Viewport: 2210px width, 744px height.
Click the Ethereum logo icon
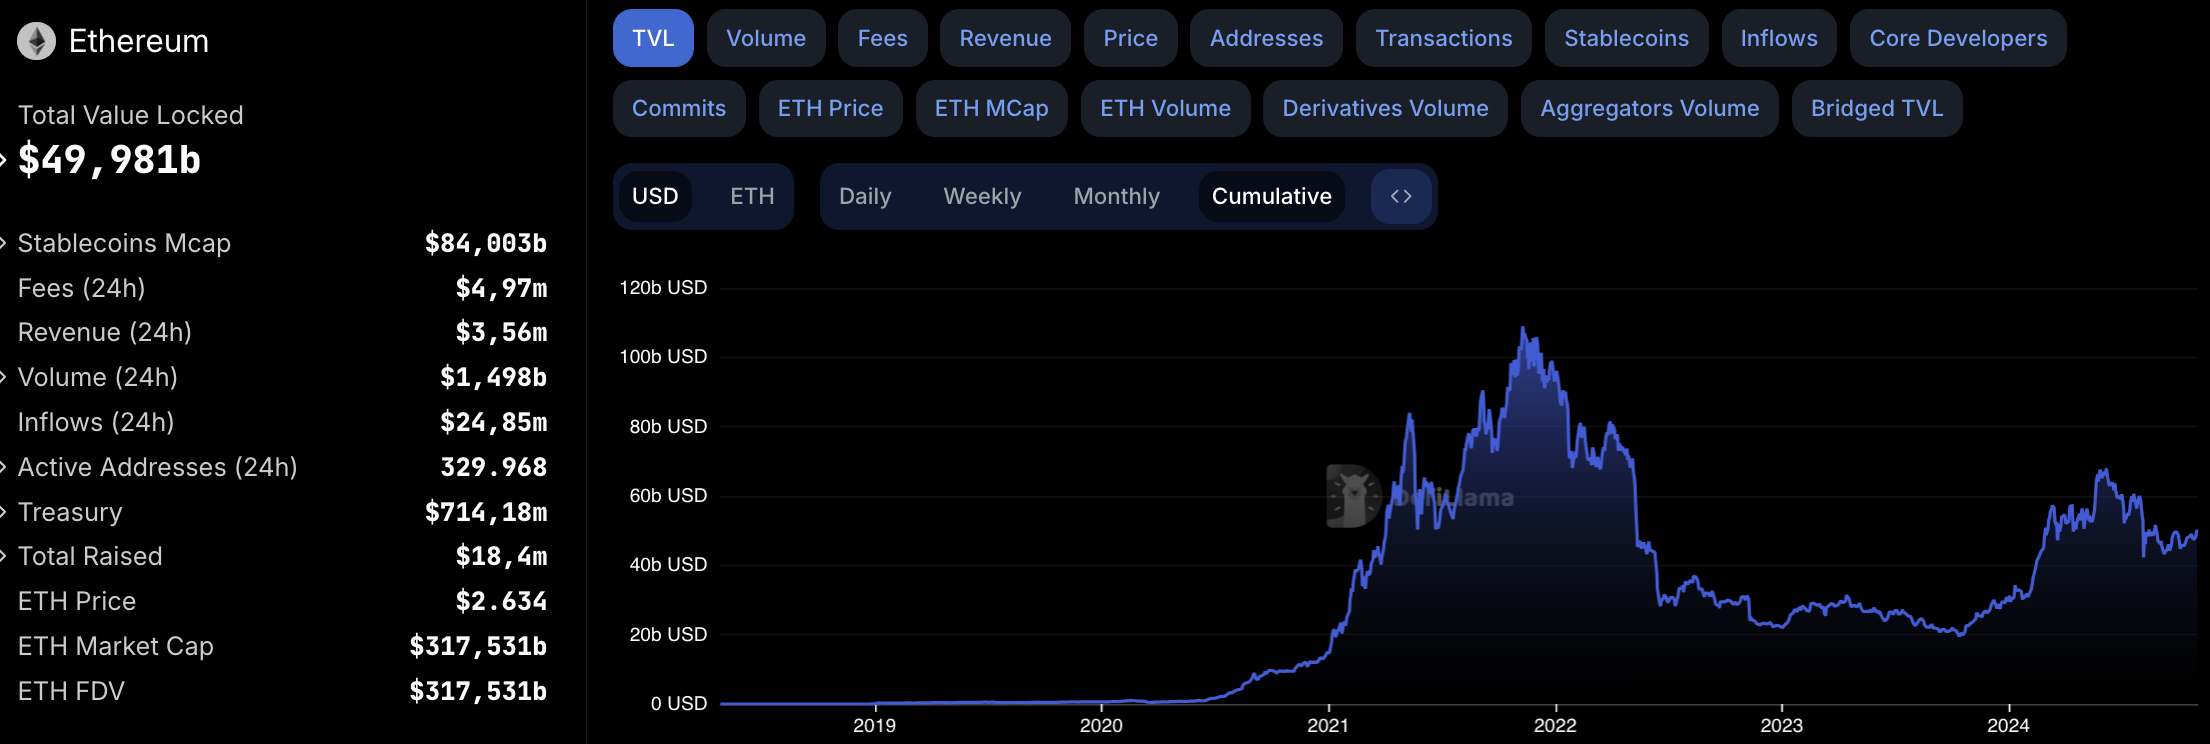pyautogui.click(x=37, y=41)
